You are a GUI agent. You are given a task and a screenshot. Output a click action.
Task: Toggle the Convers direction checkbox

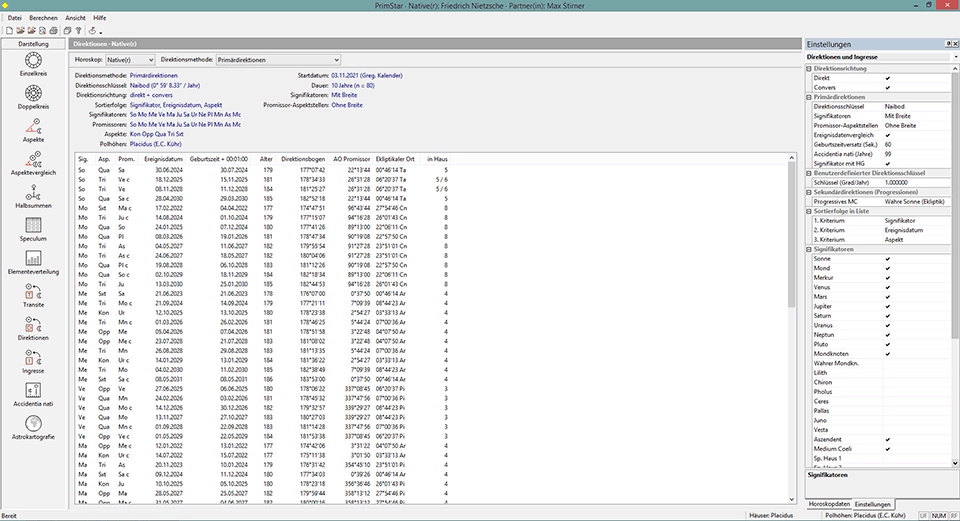tap(888, 88)
